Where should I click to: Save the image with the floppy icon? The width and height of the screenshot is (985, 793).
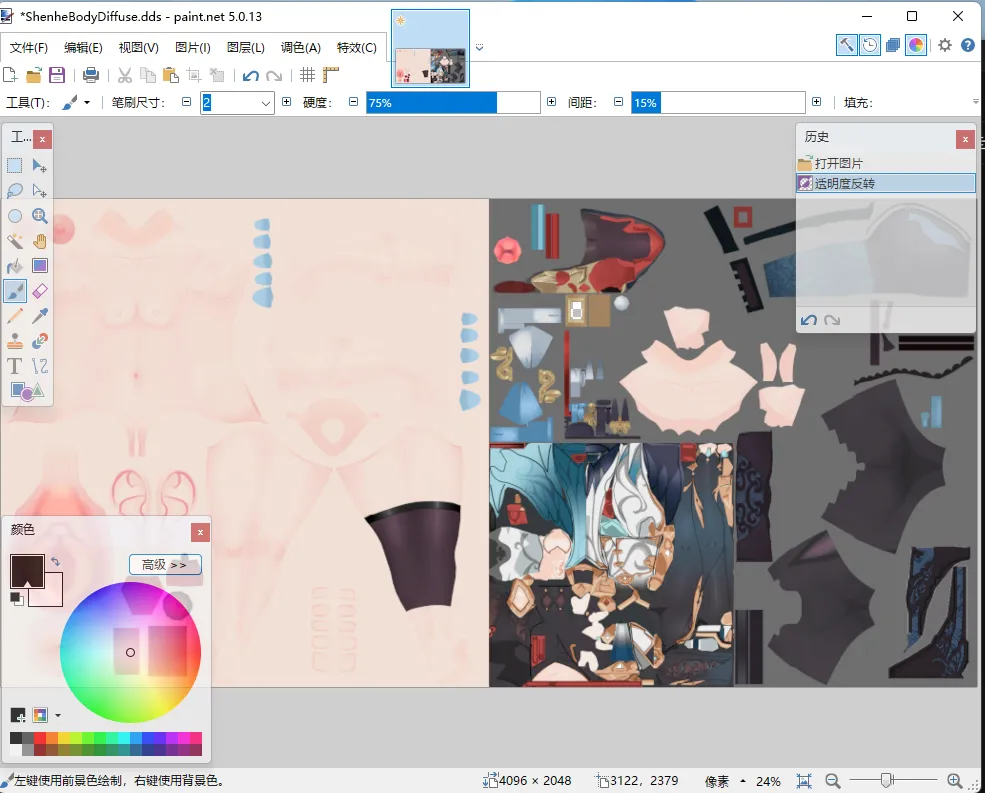[x=57, y=75]
